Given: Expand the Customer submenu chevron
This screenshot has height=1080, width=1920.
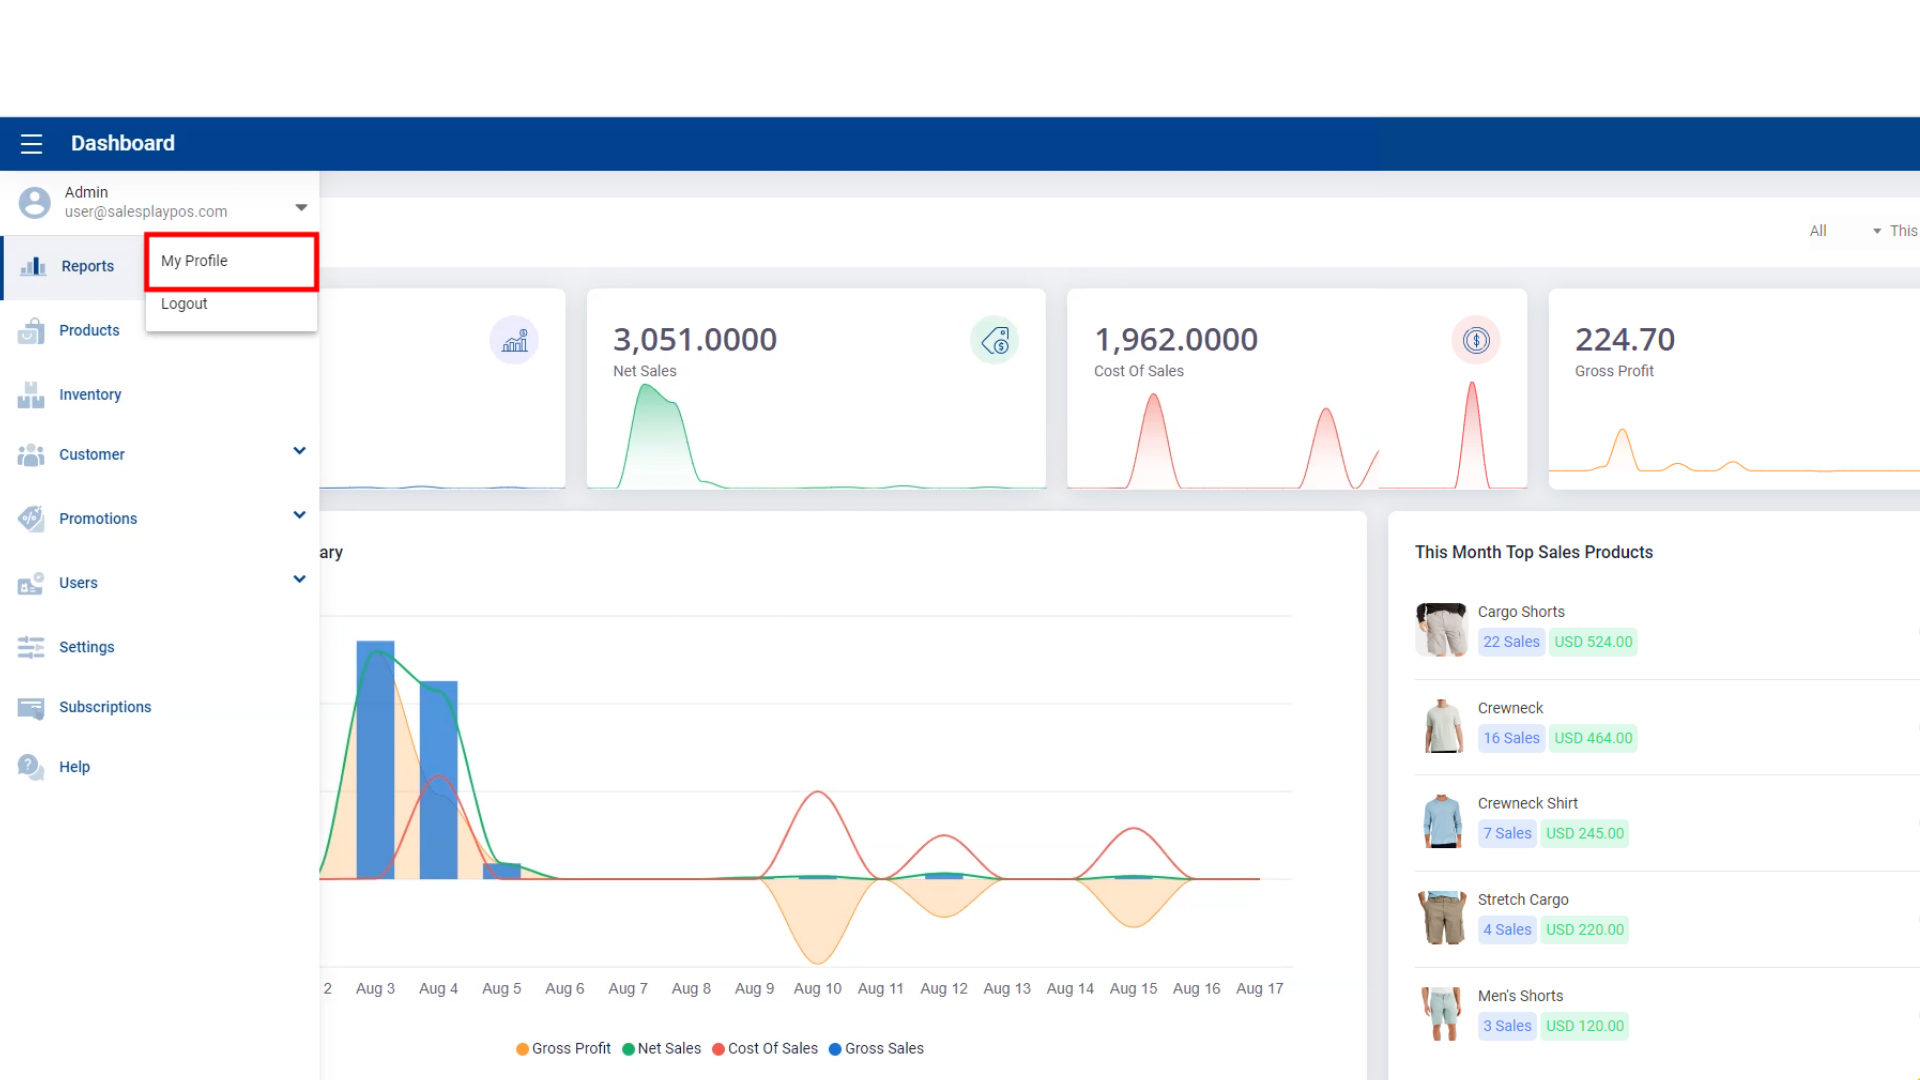Looking at the screenshot, I should [299, 451].
